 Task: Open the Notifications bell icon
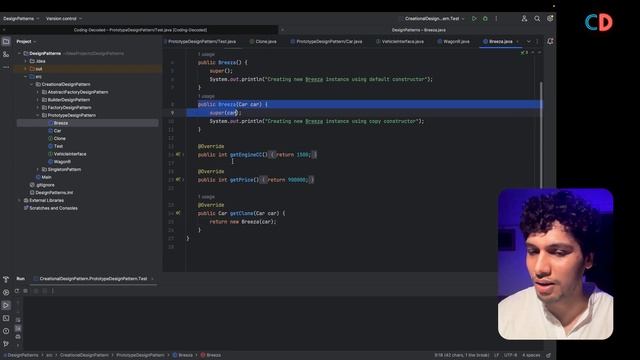click(550, 41)
